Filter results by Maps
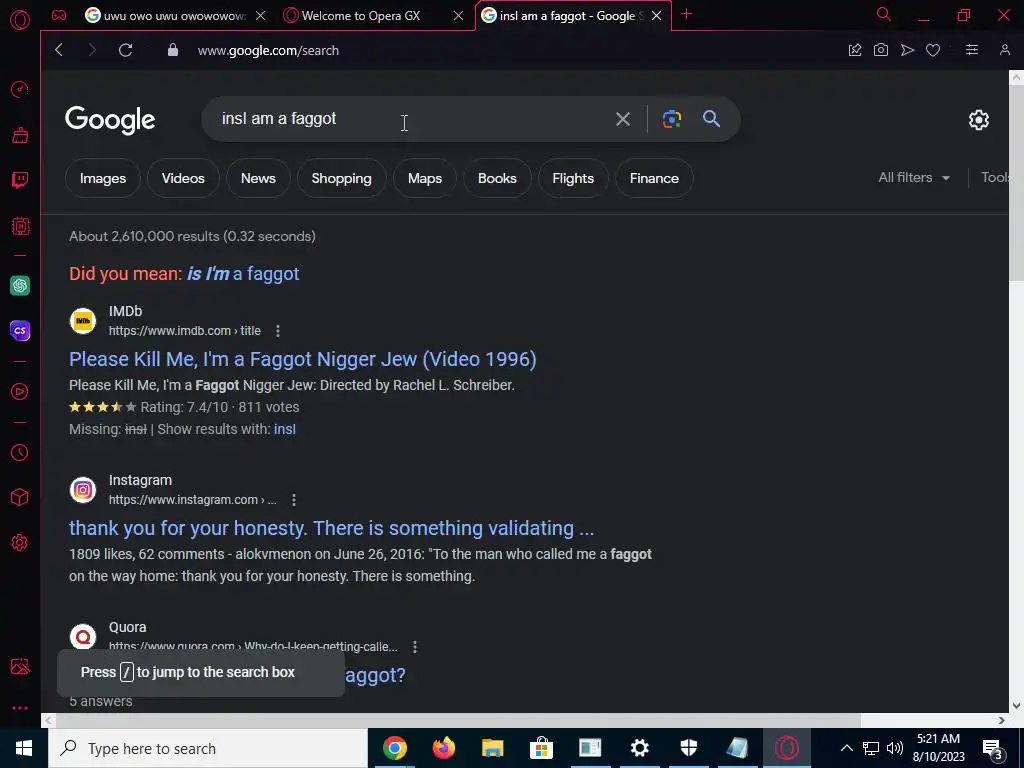The width and height of the screenshot is (1024, 768). (424, 178)
